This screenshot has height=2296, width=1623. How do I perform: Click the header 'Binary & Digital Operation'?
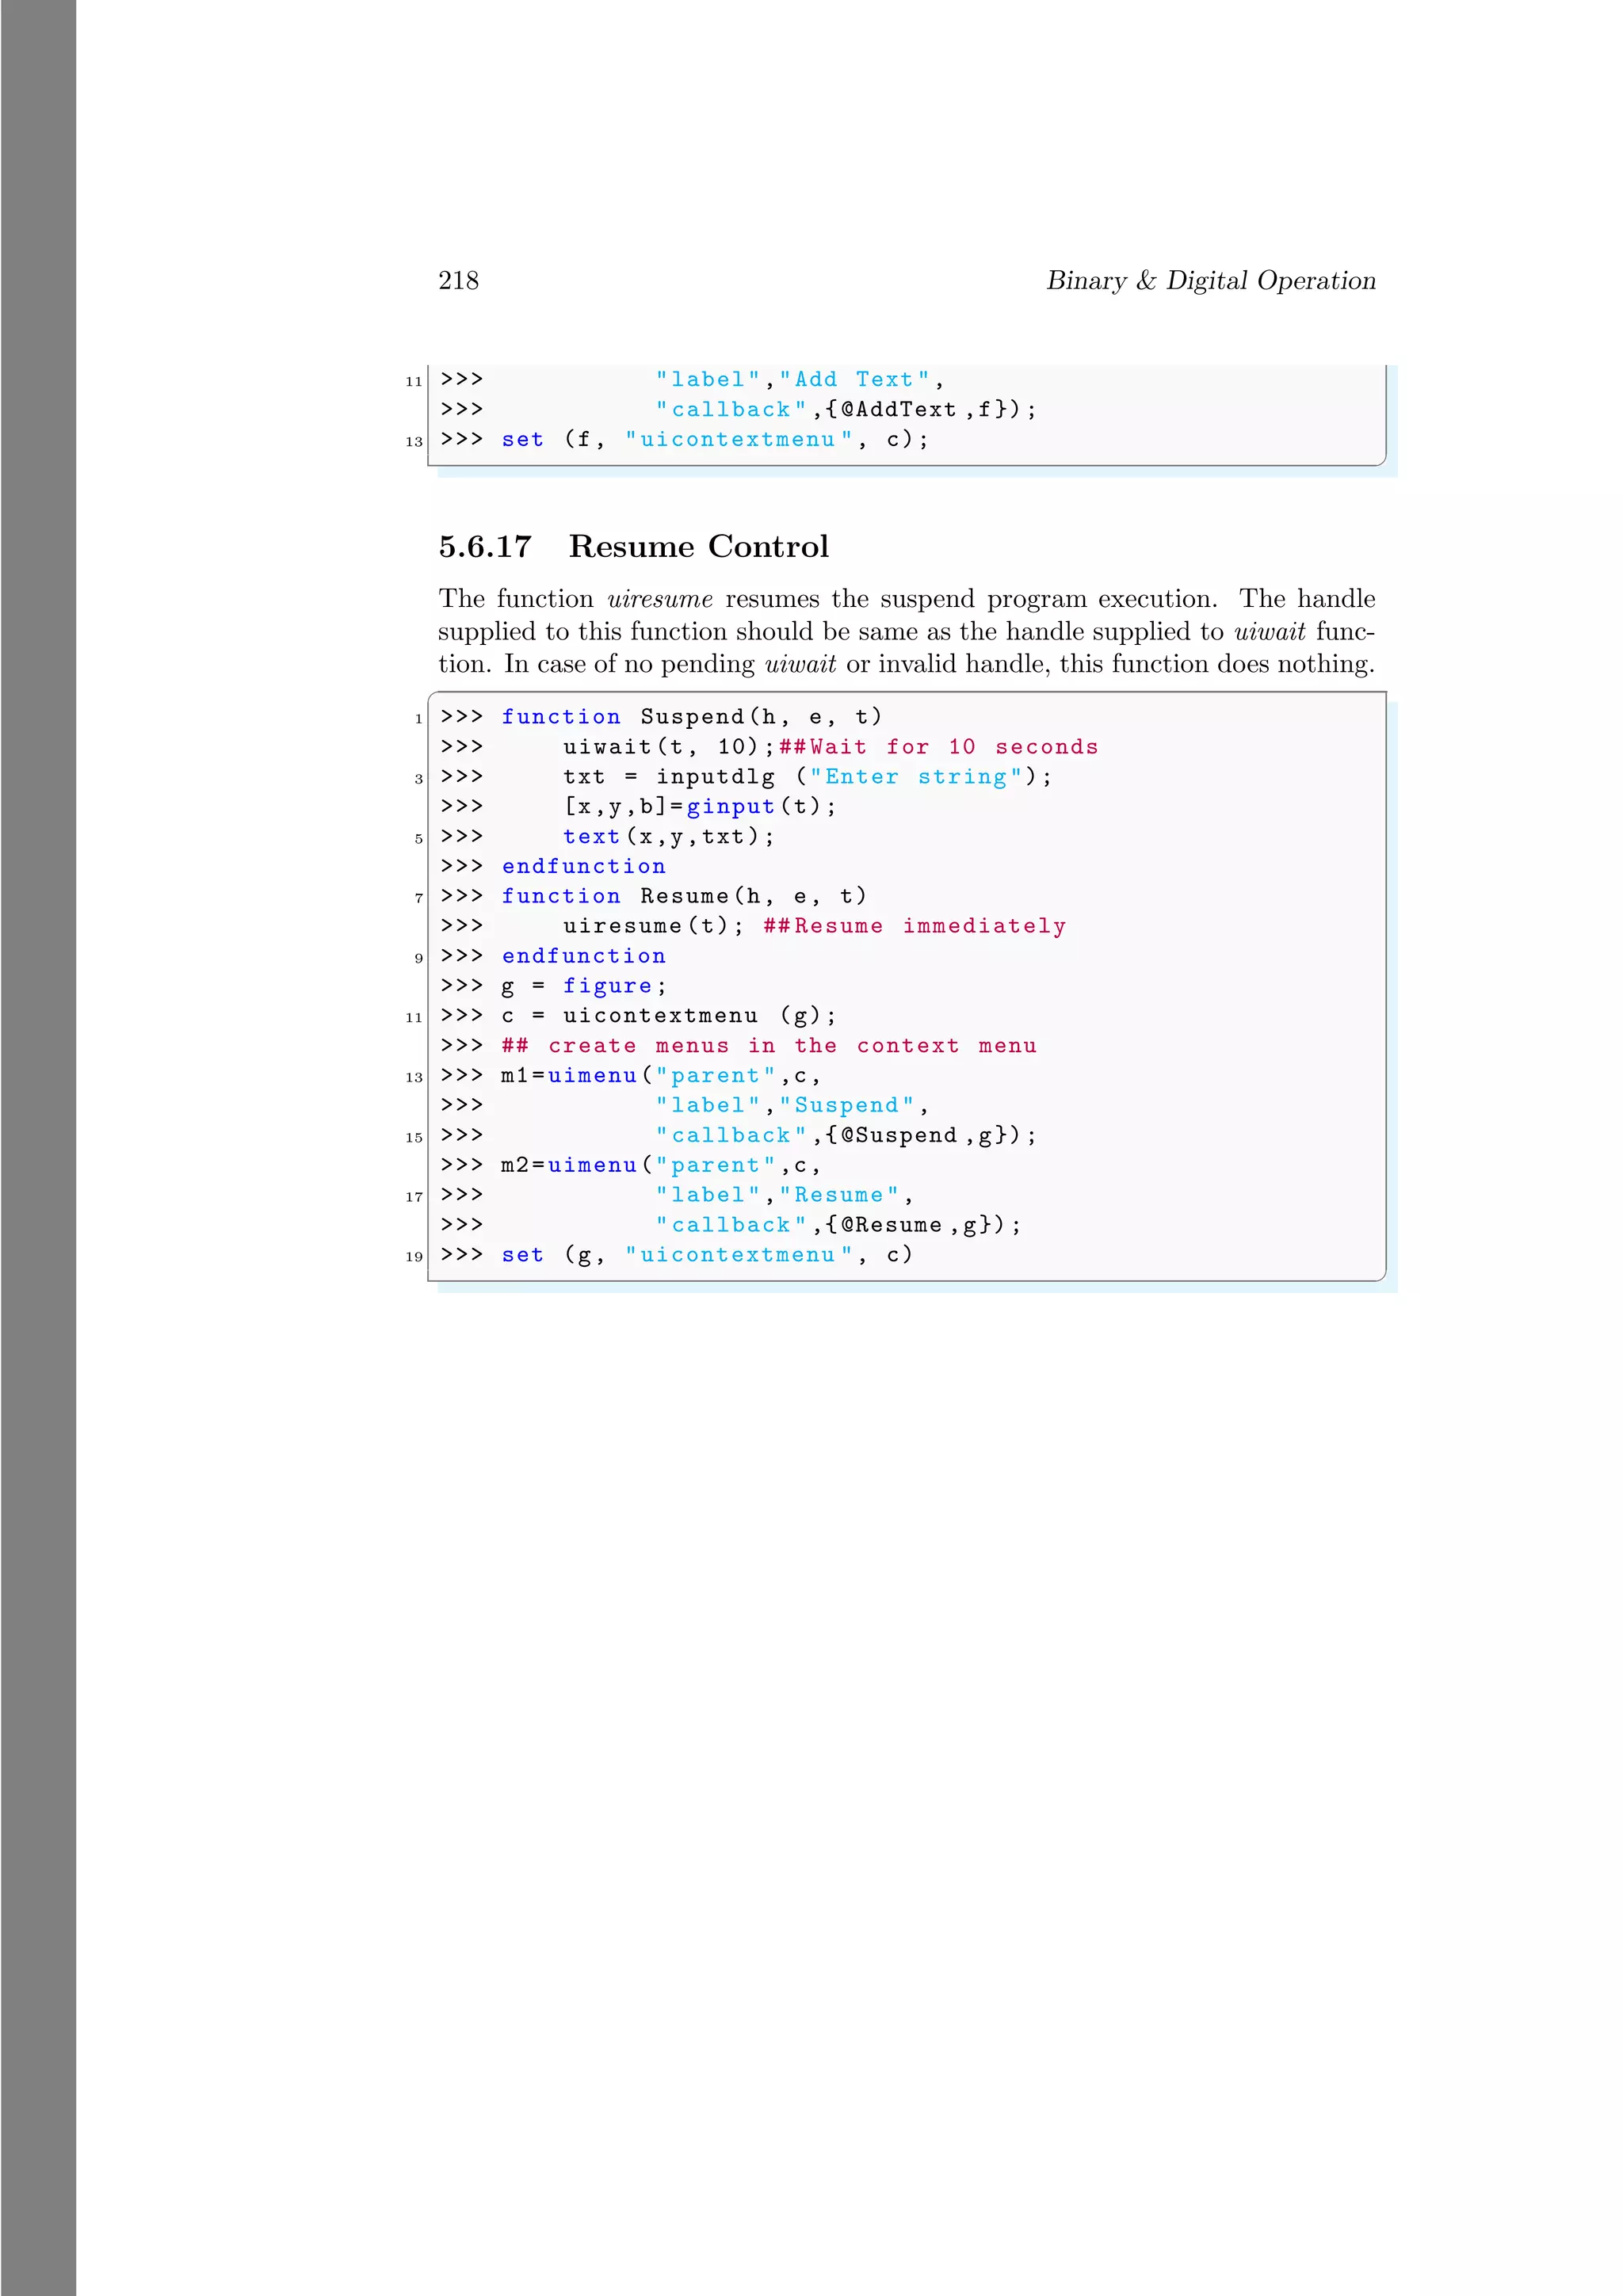coord(1211,280)
